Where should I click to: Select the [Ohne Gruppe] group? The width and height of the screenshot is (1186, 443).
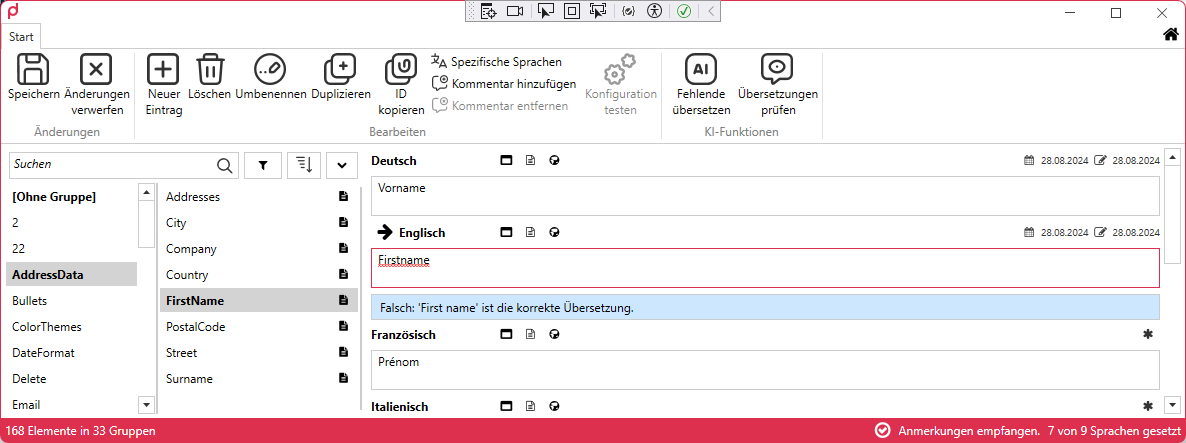pos(71,197)
